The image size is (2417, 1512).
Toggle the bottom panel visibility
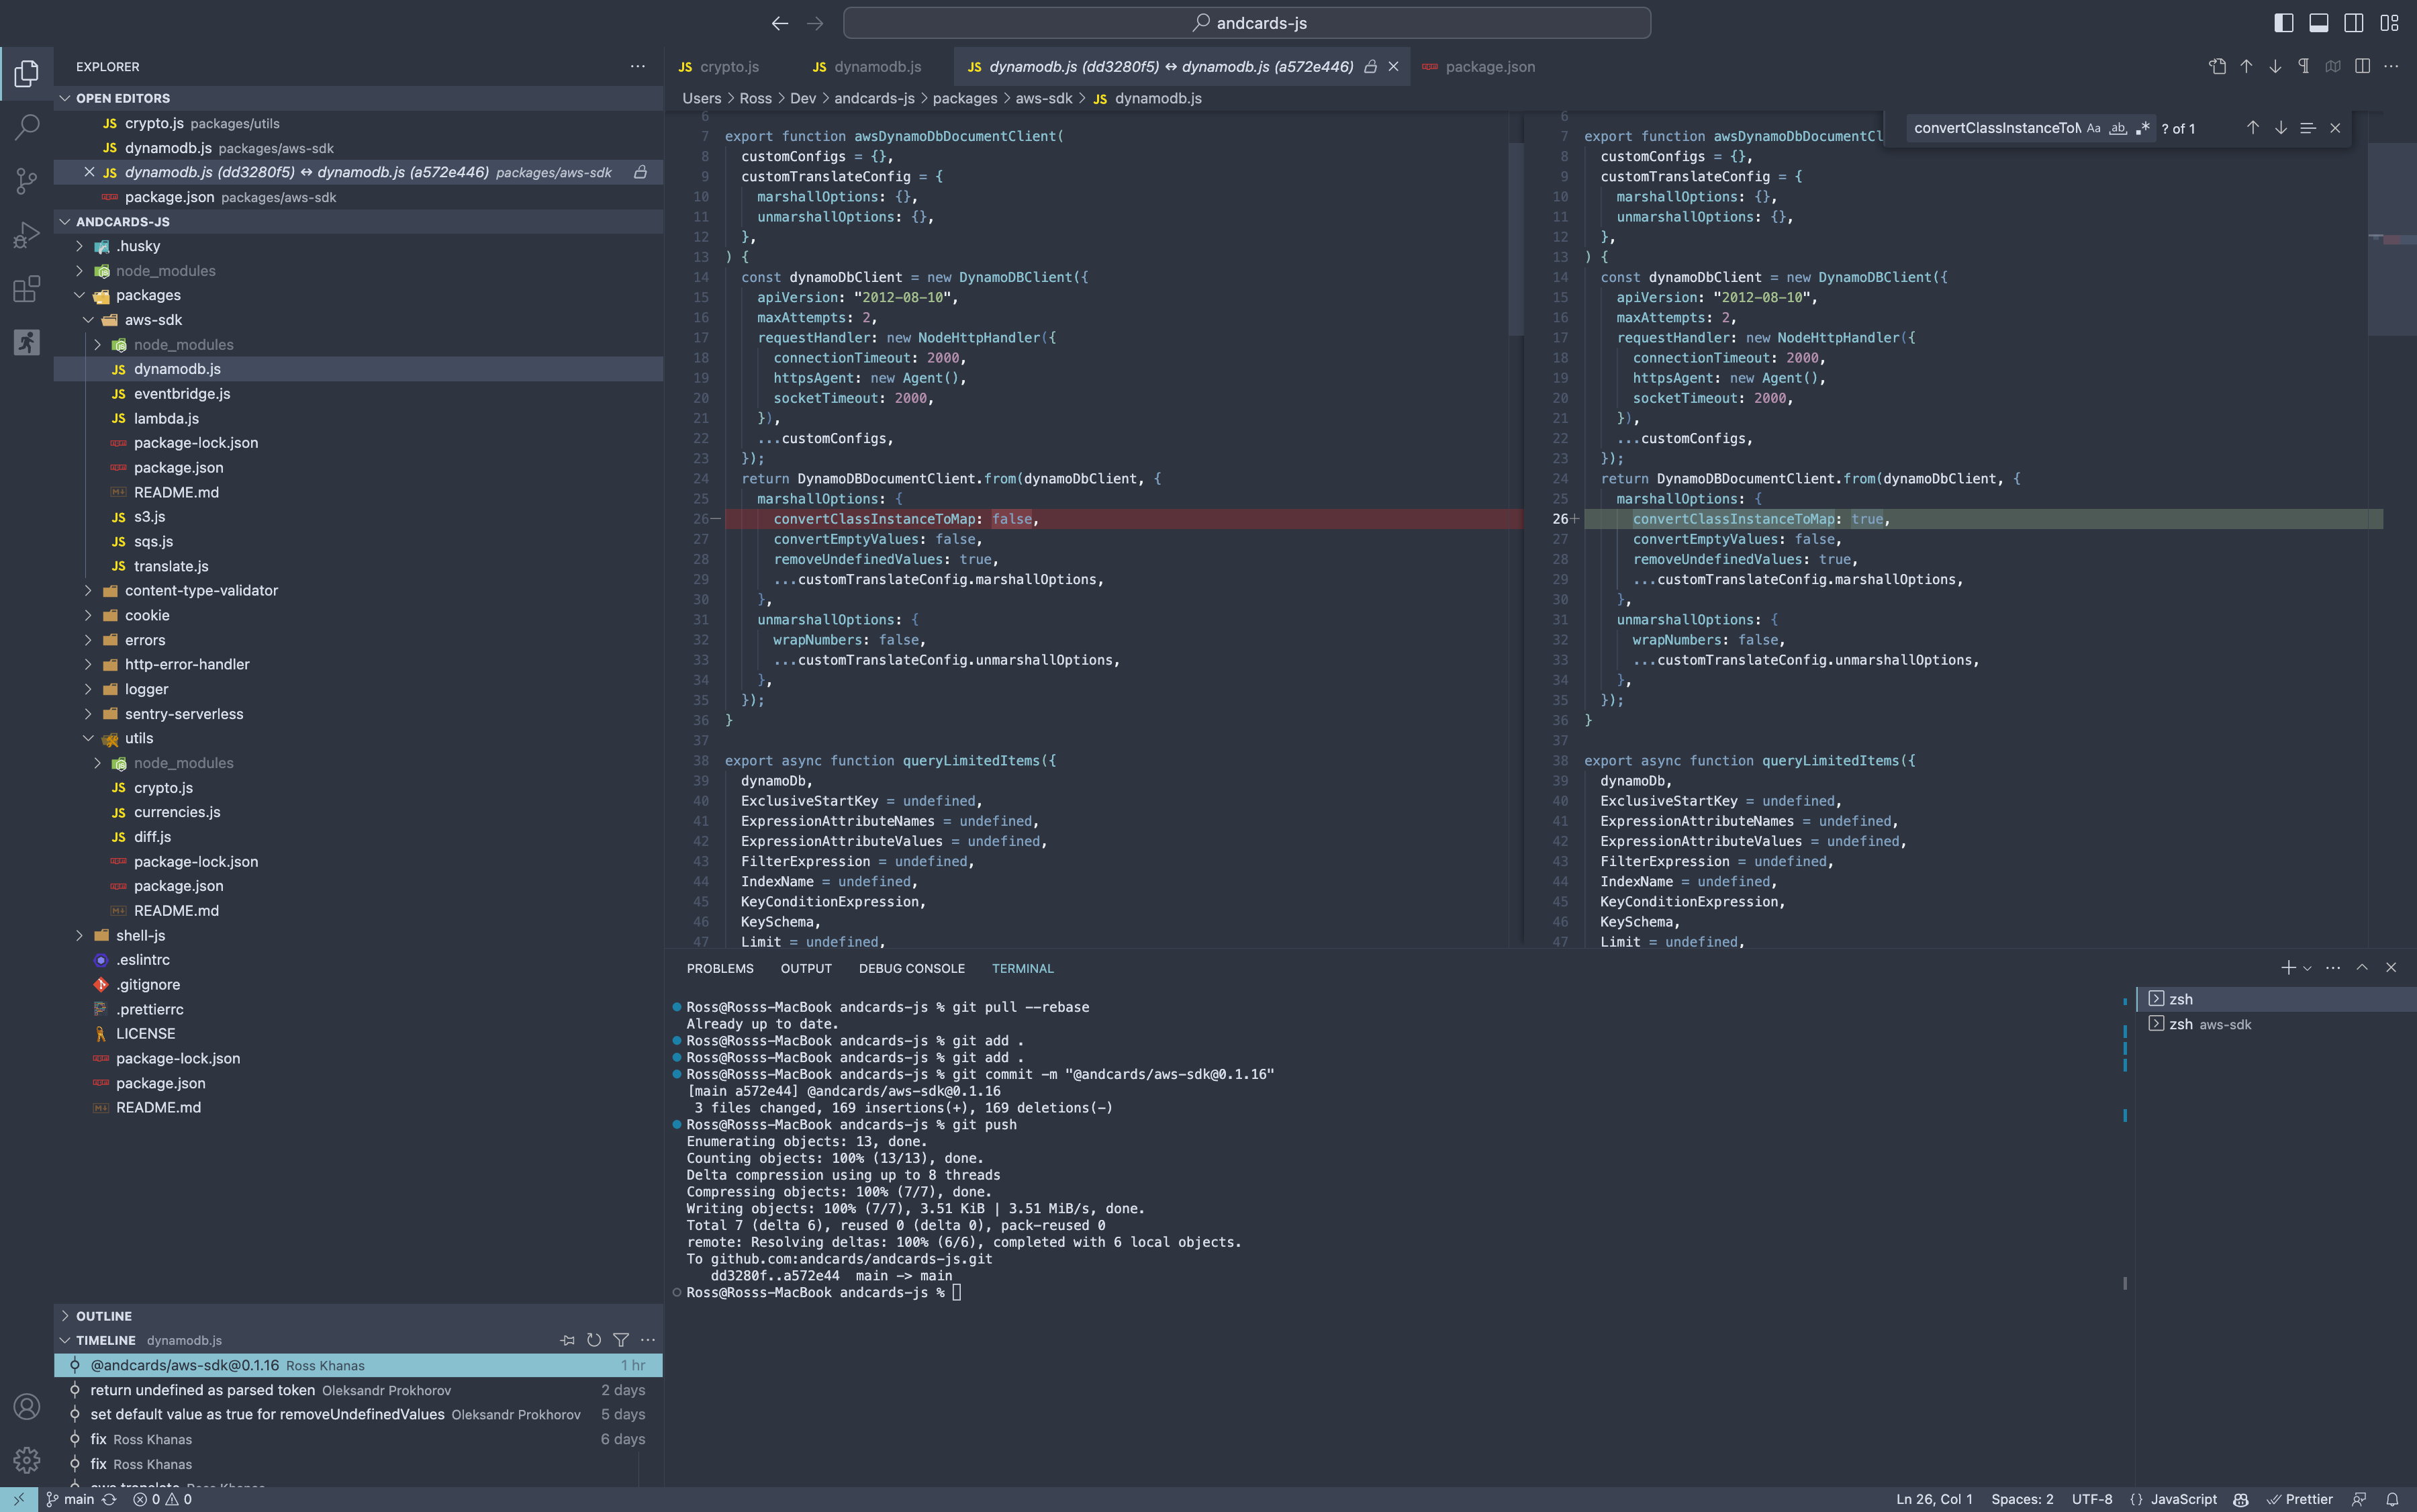click(x=2318, y=22)
